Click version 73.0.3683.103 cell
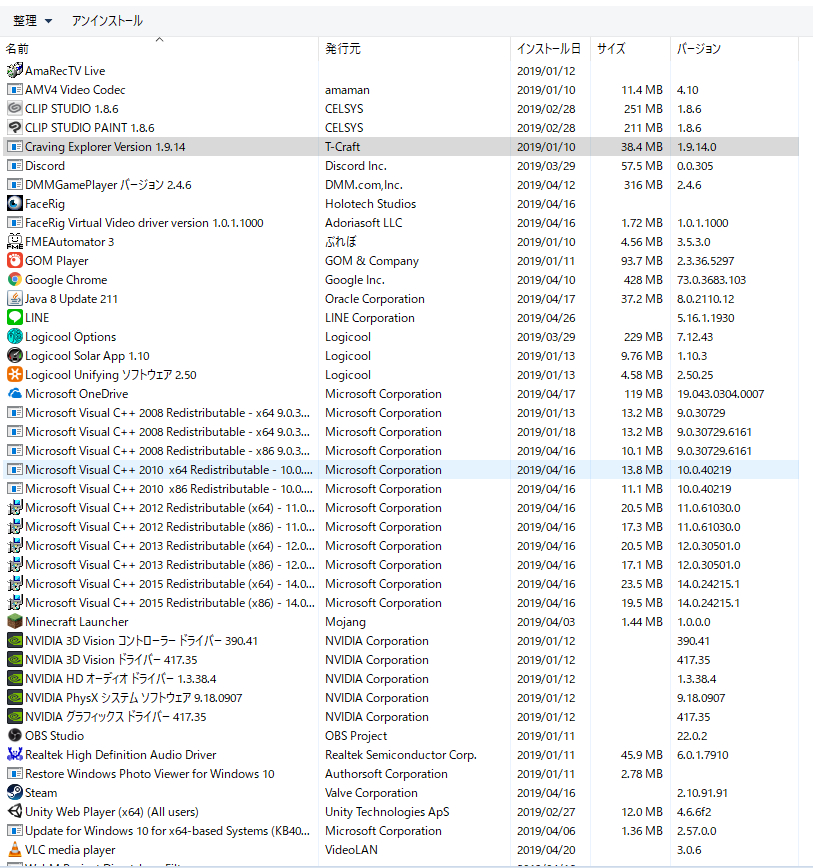813x868 pixels. click(711, 280)
